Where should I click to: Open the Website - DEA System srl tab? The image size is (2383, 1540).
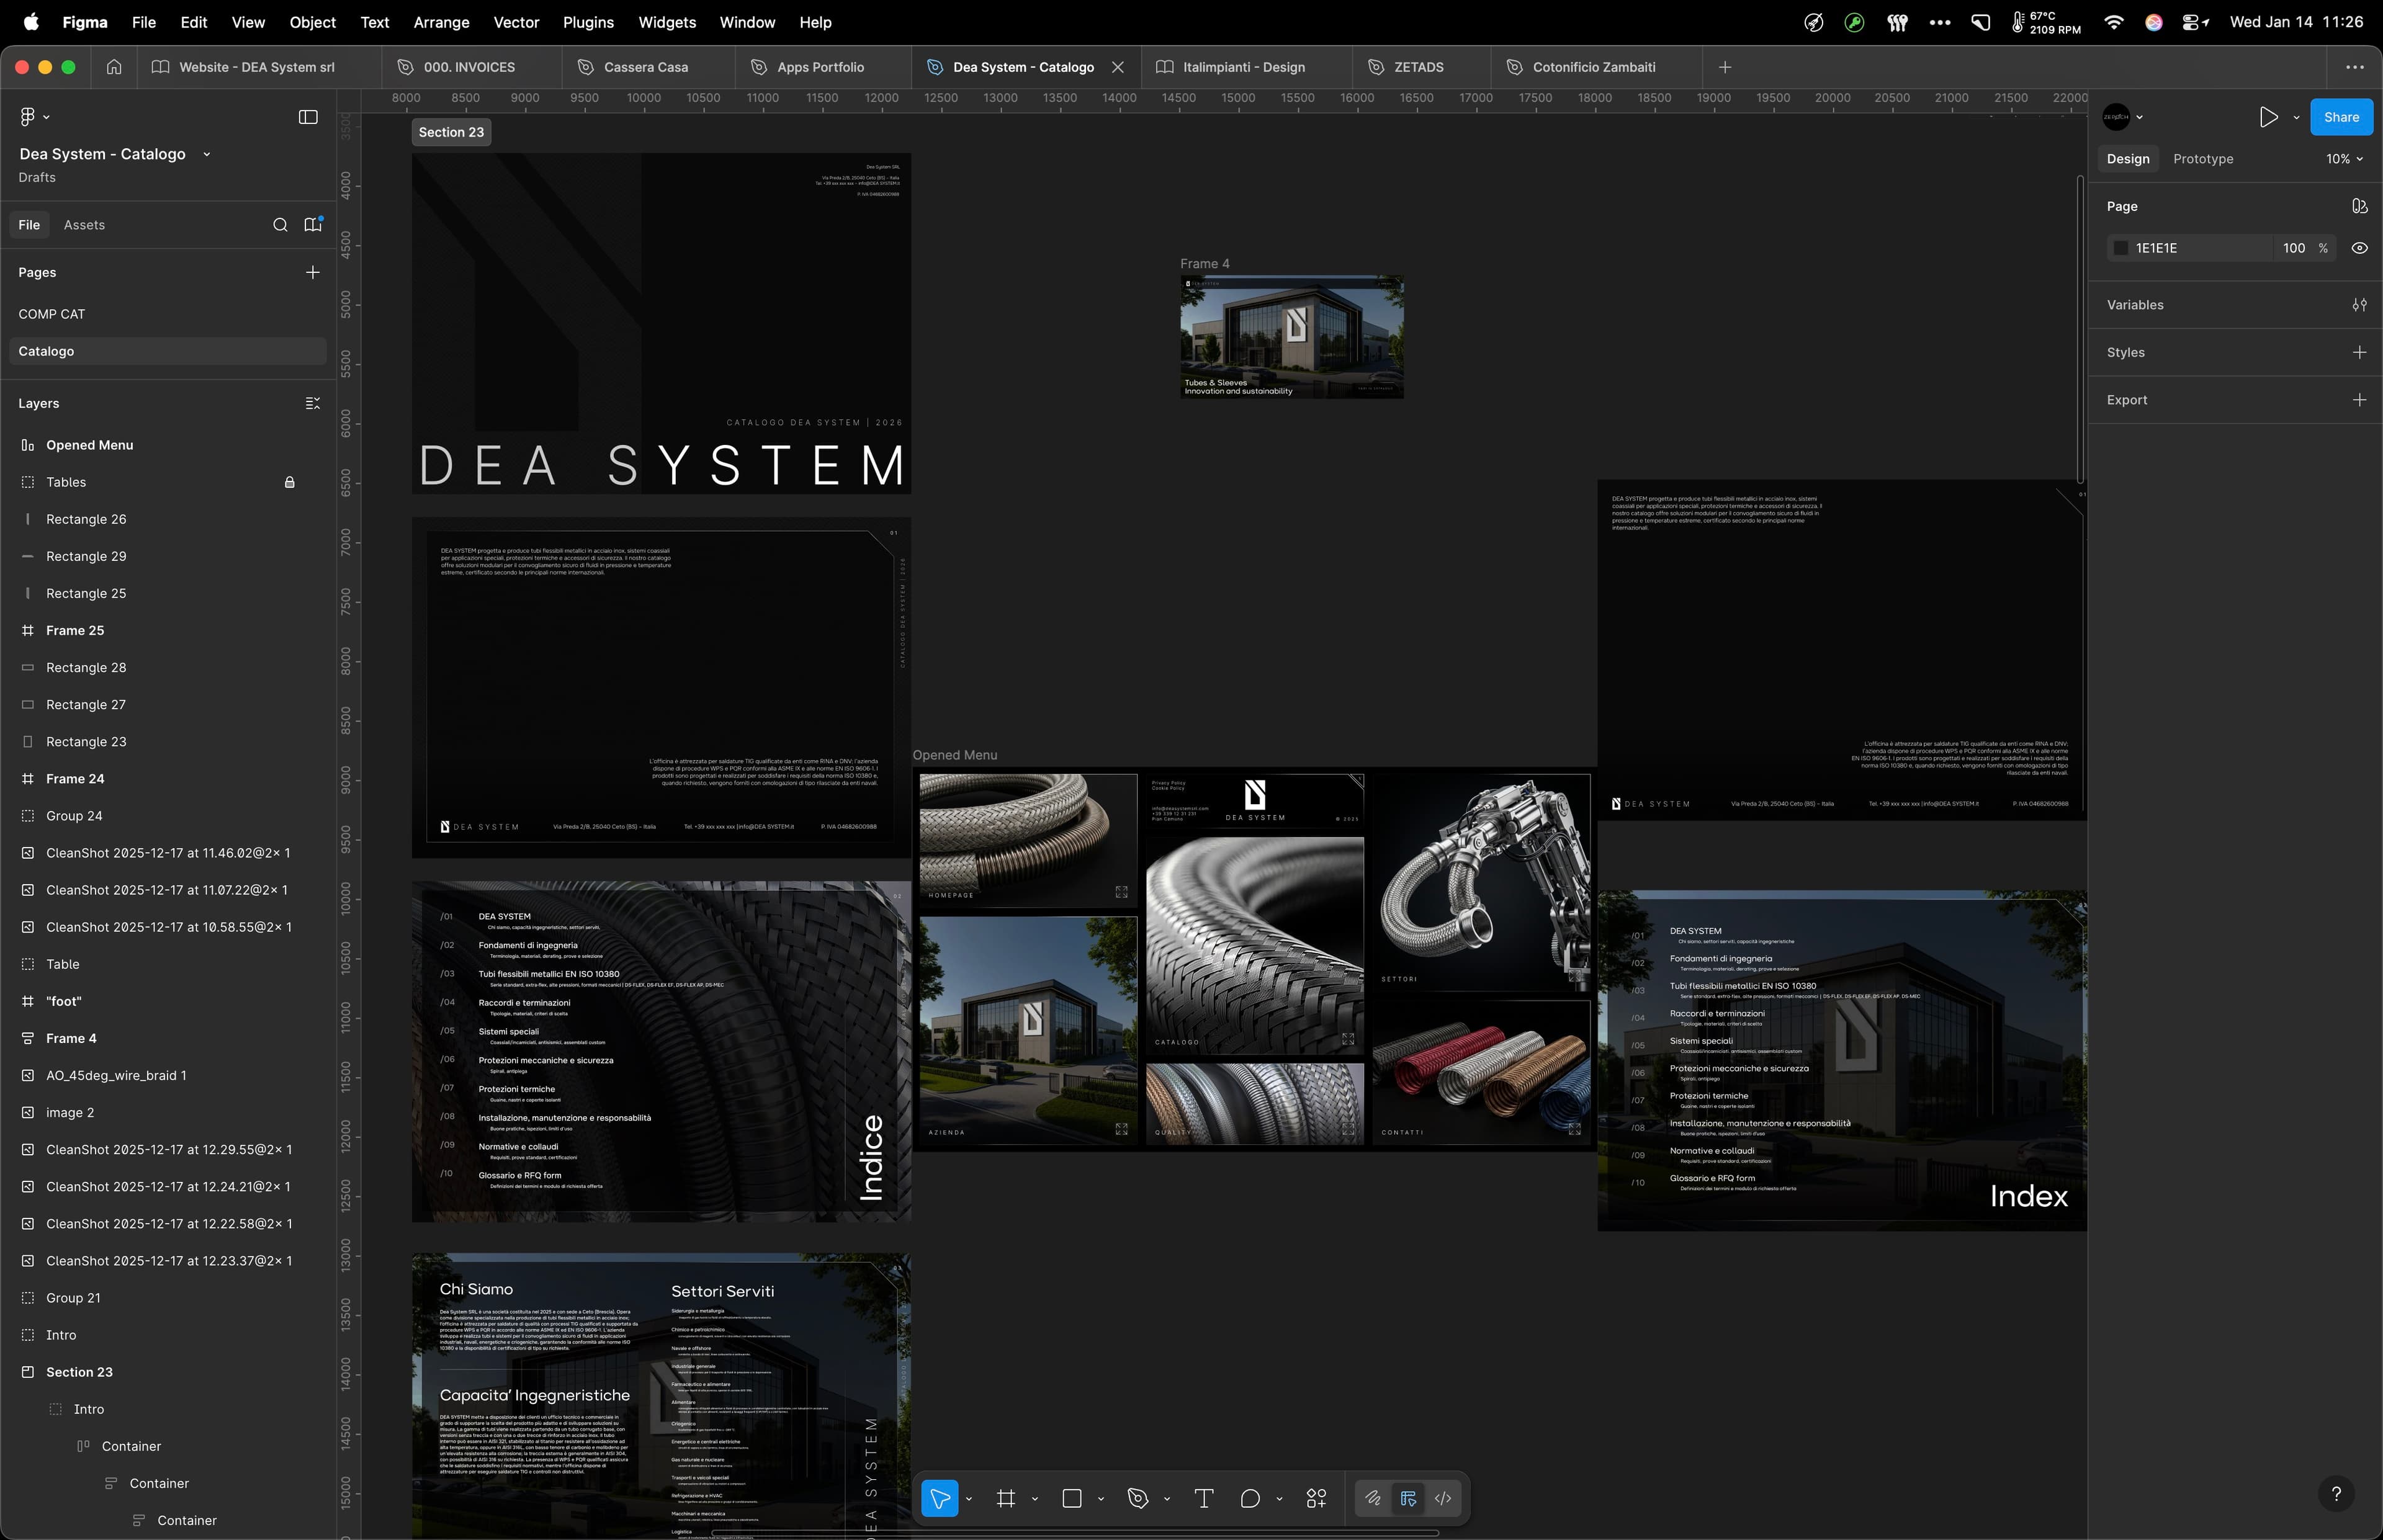pyautogui.click(x=258, y=67)
